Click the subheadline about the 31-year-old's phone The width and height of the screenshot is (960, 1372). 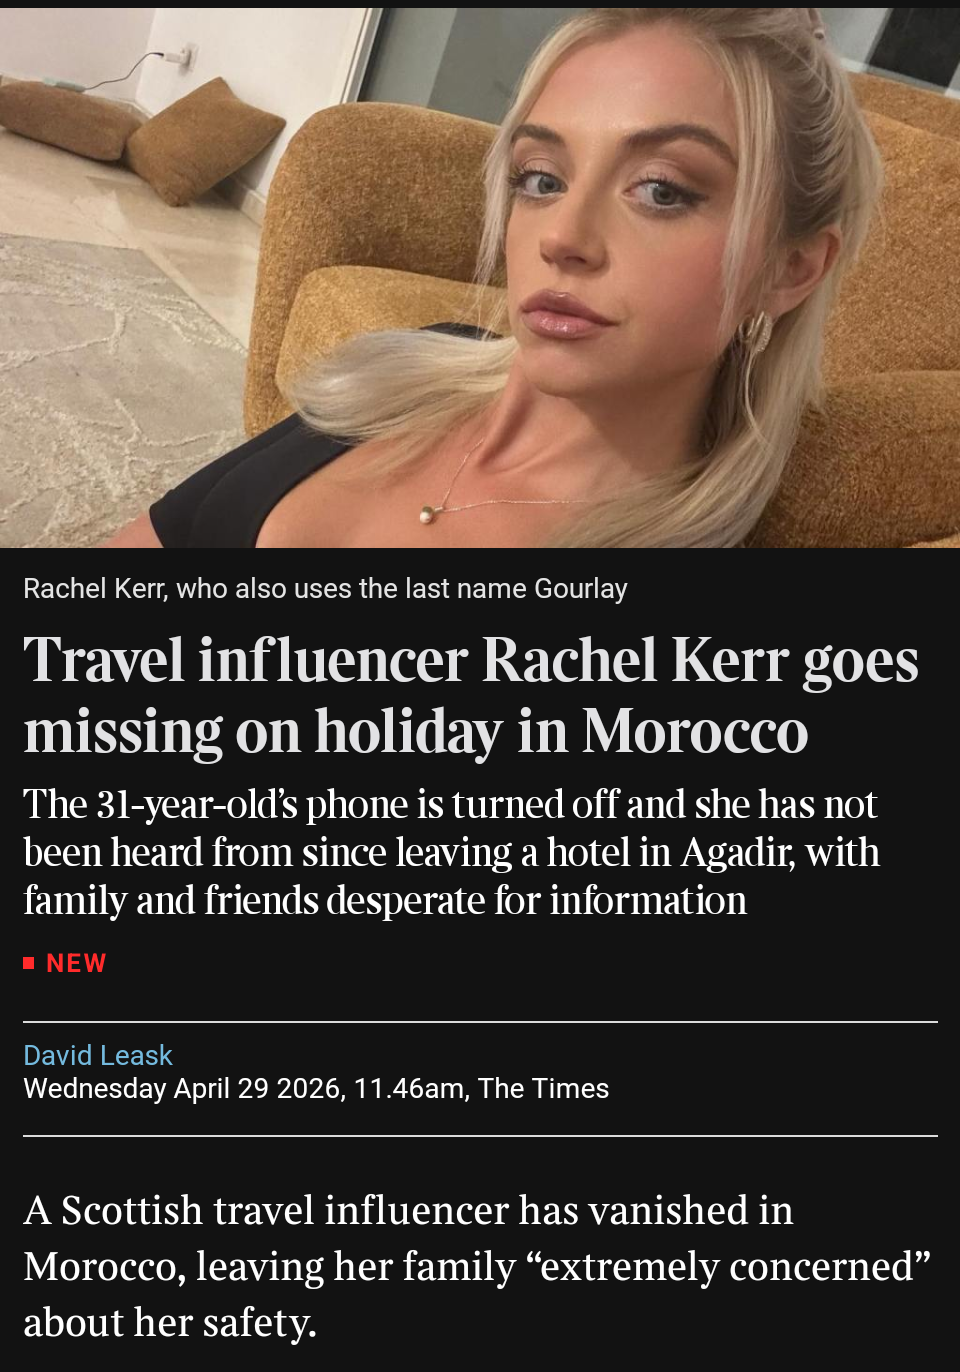(x=451, y=852)
